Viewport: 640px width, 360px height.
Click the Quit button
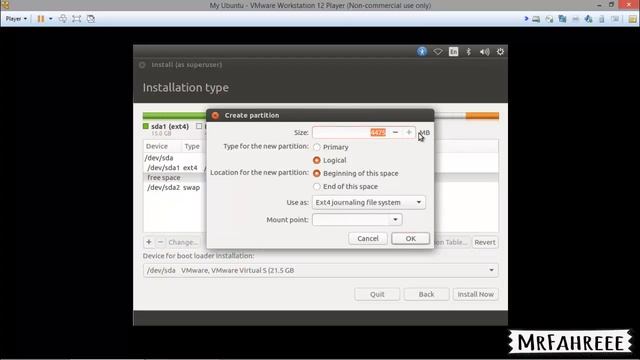377,294
